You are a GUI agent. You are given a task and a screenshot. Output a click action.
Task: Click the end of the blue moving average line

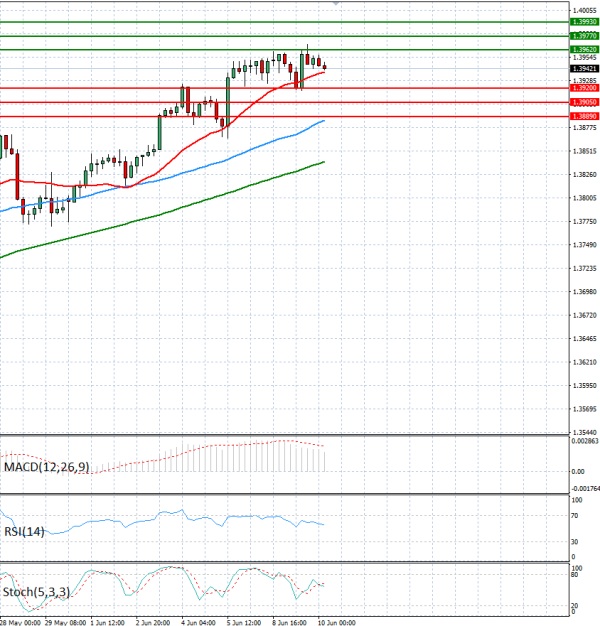point(324,121)
